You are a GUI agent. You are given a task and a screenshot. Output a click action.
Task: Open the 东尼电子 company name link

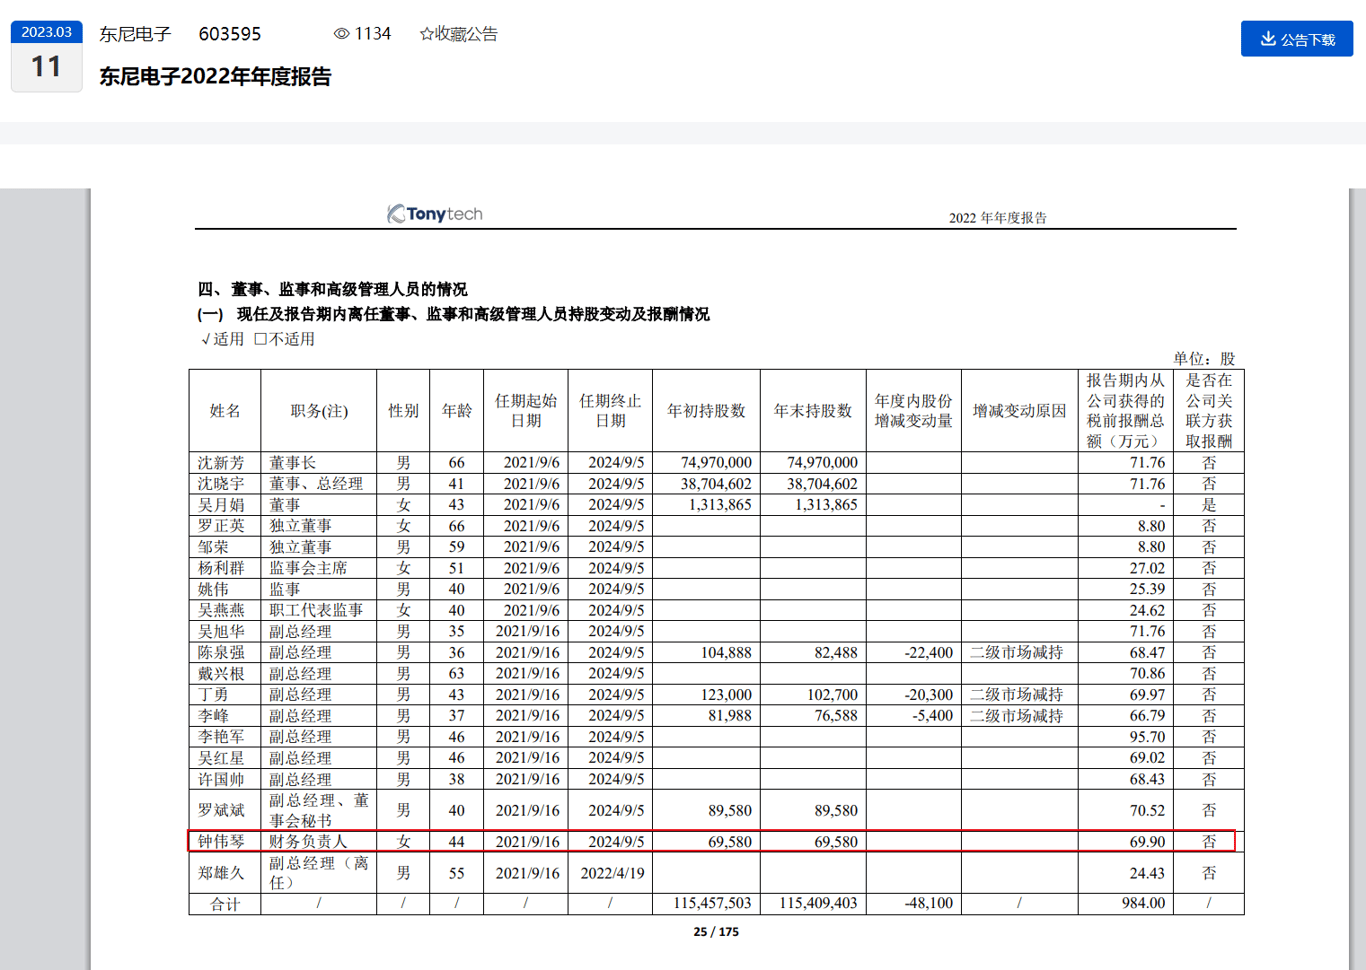[x=135, y=34]
